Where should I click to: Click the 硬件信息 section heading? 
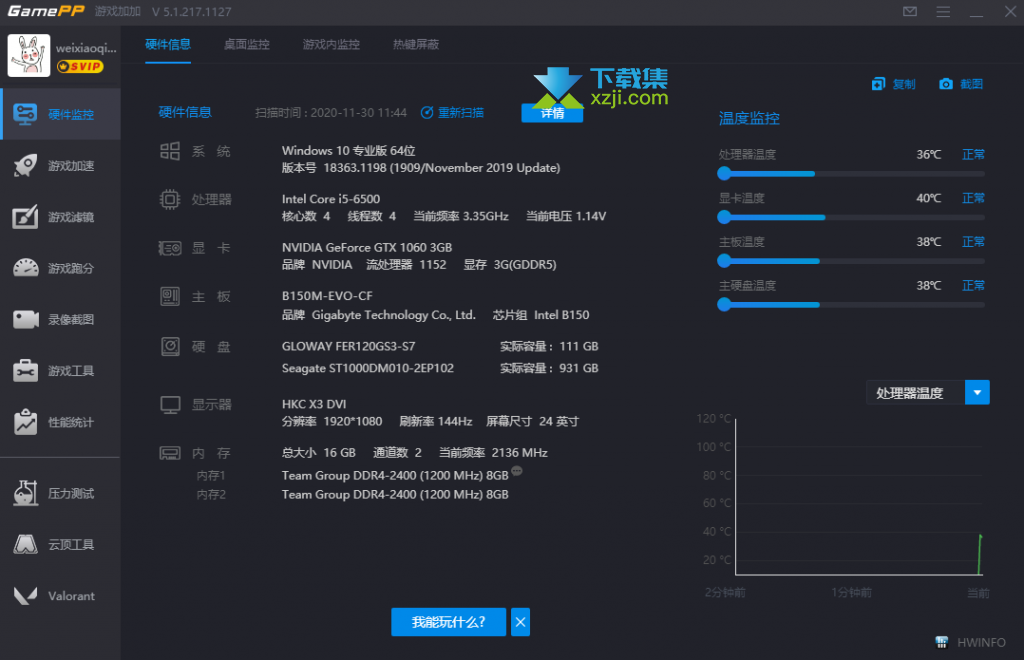185,112
